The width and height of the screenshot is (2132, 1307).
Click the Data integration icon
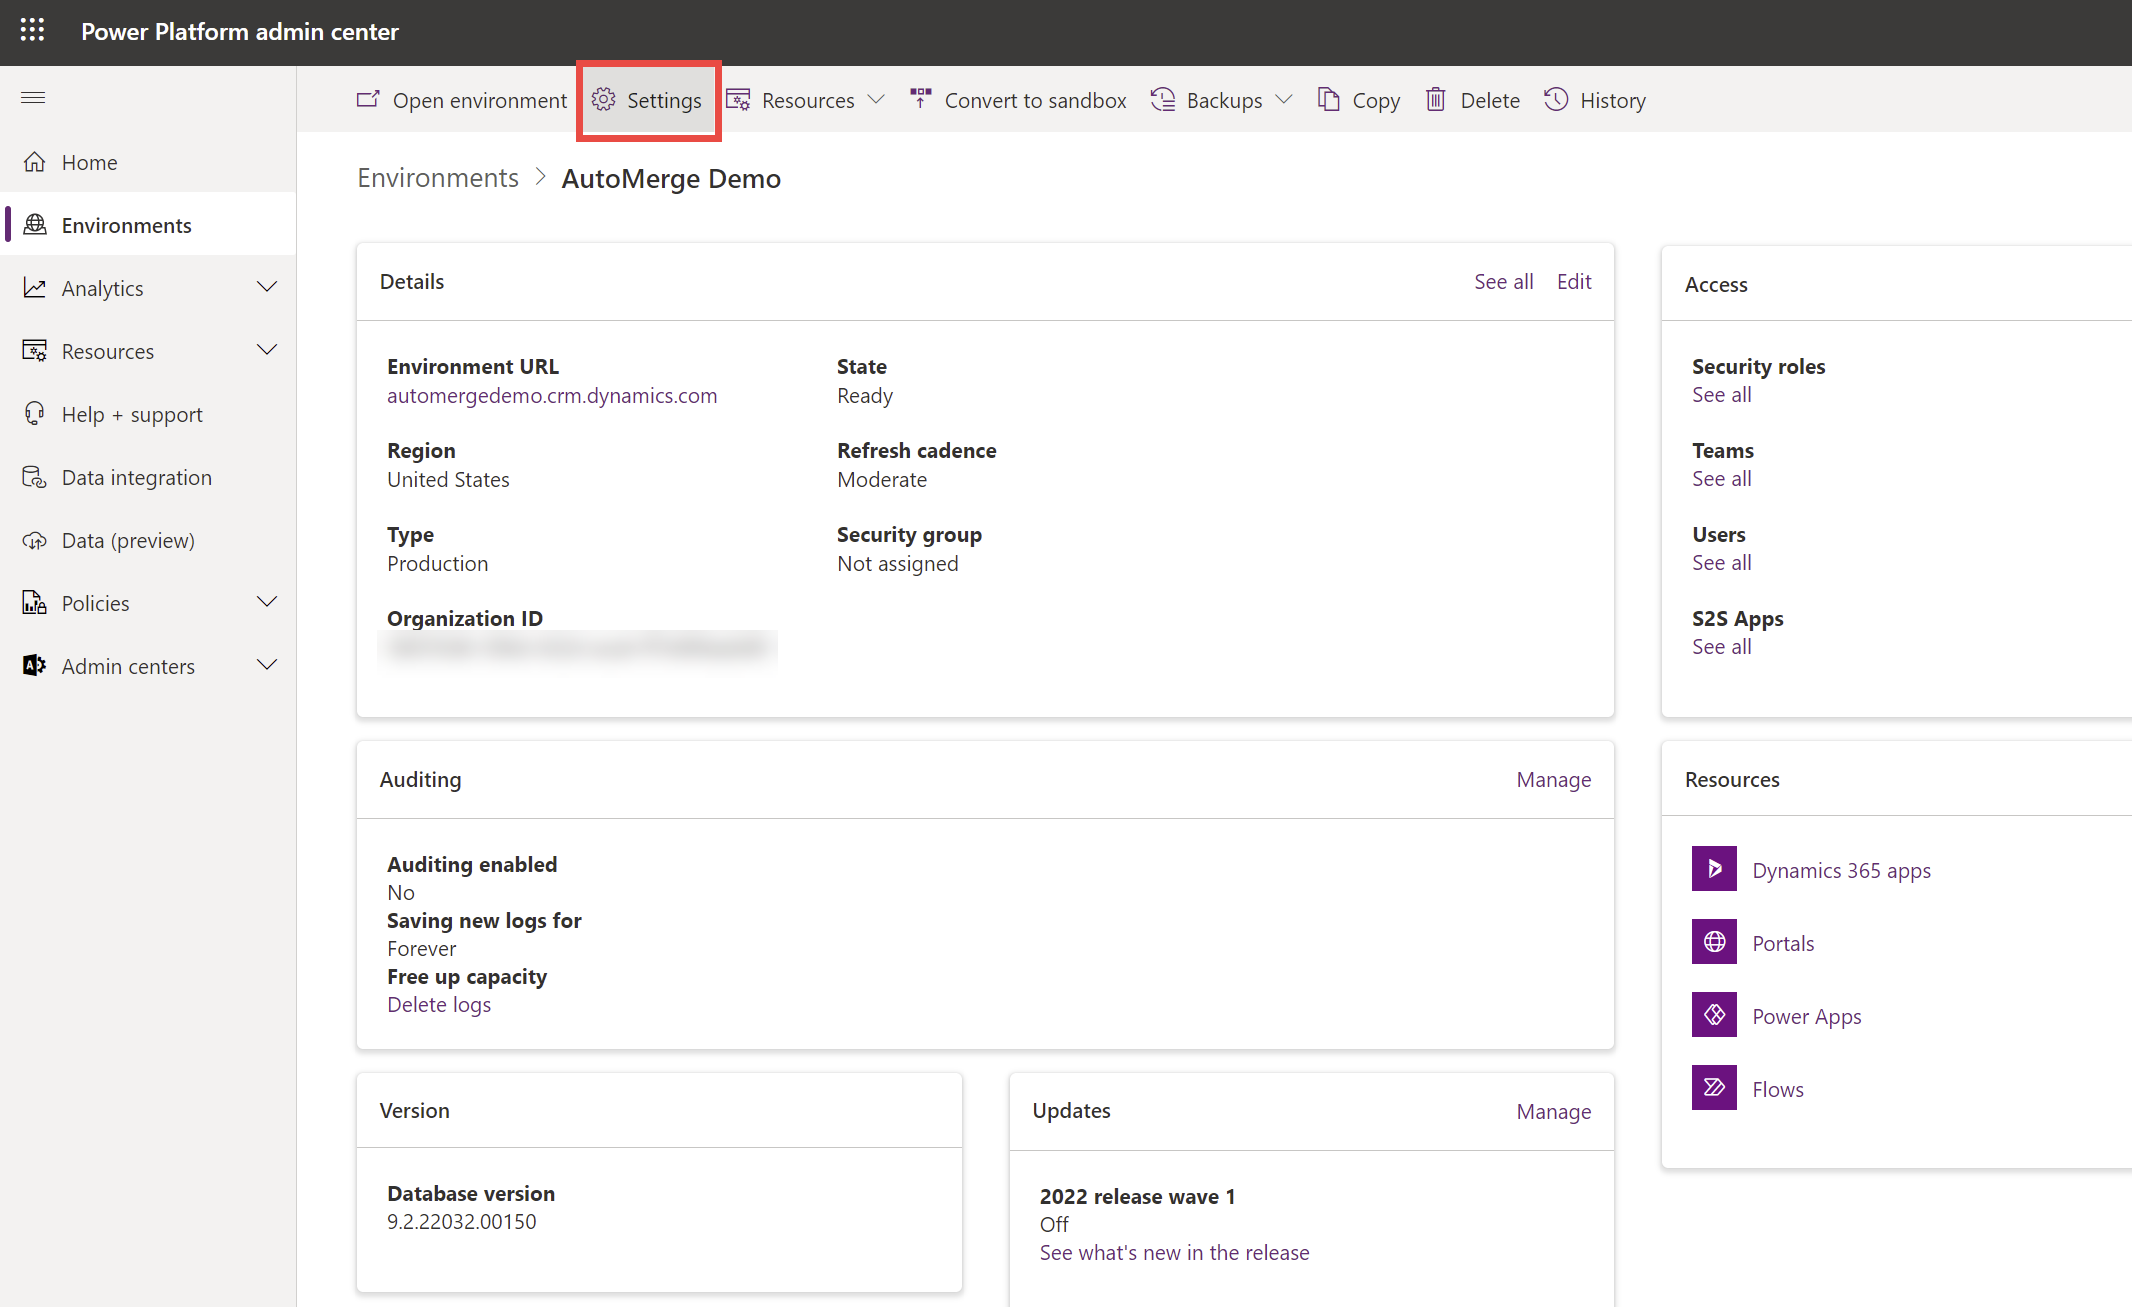(35, 477)
